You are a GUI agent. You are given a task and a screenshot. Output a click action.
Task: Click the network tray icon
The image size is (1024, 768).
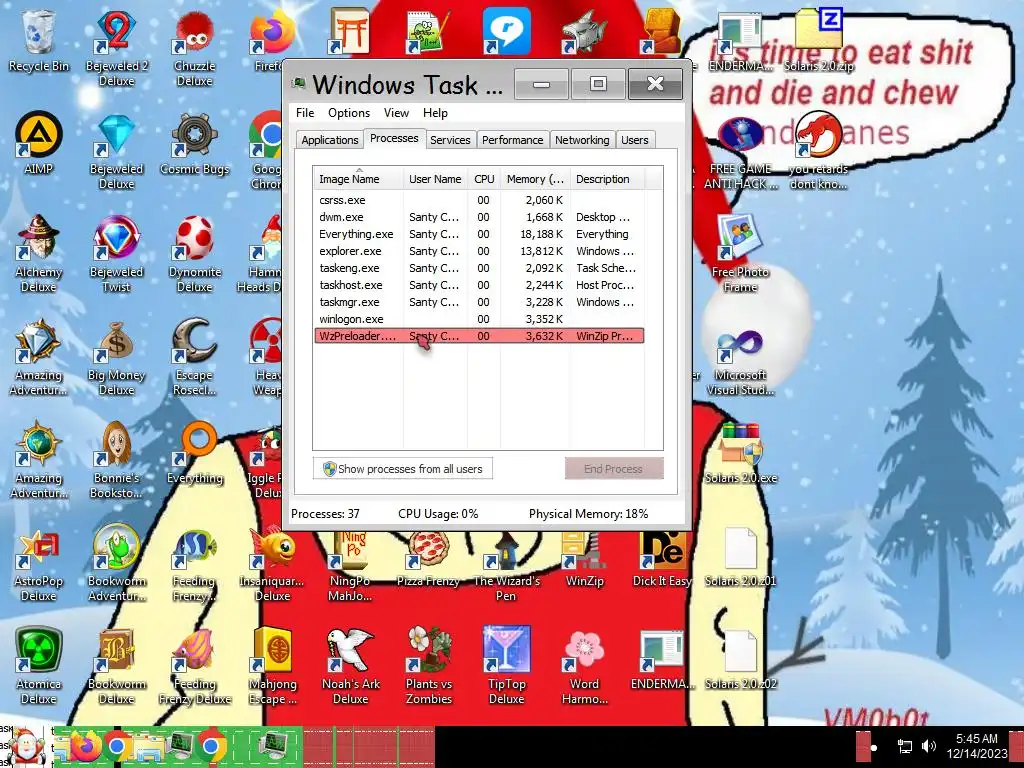point(904,746)
